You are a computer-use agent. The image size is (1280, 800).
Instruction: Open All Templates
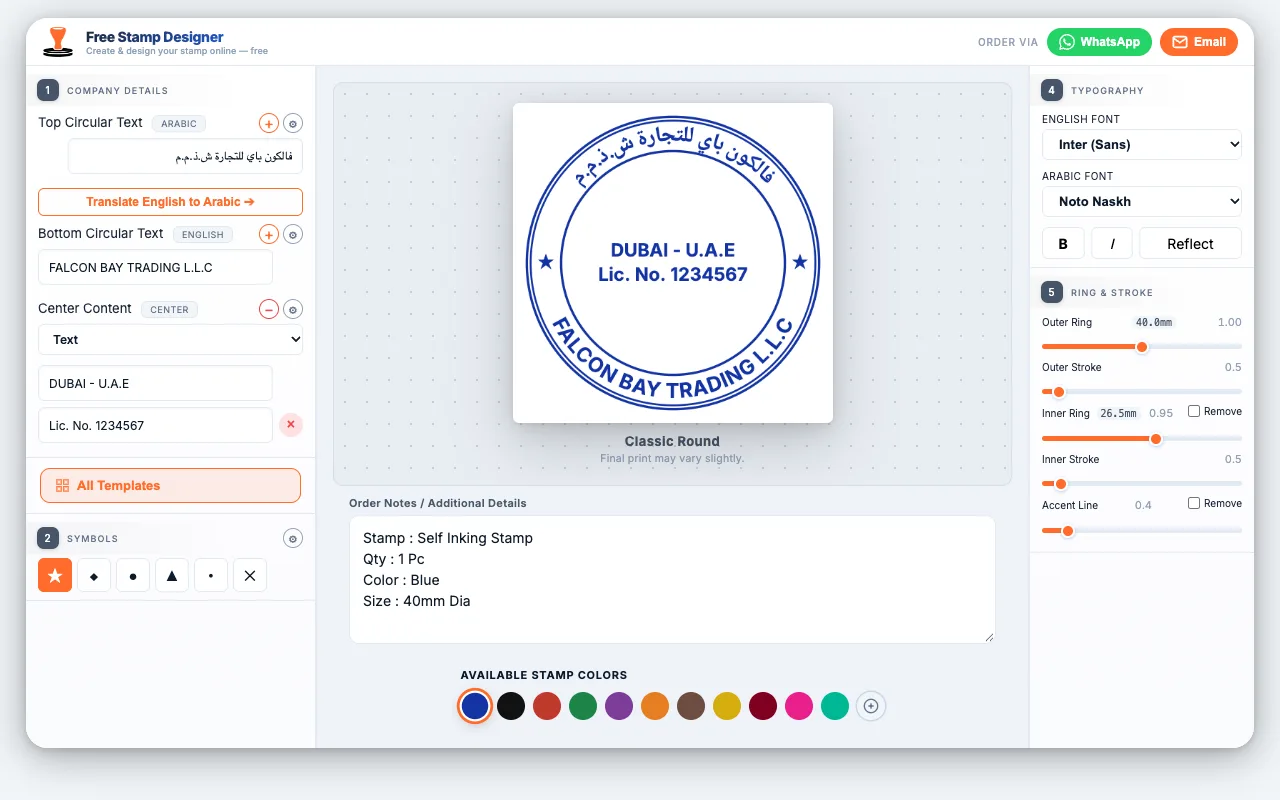tap(171, 485)
